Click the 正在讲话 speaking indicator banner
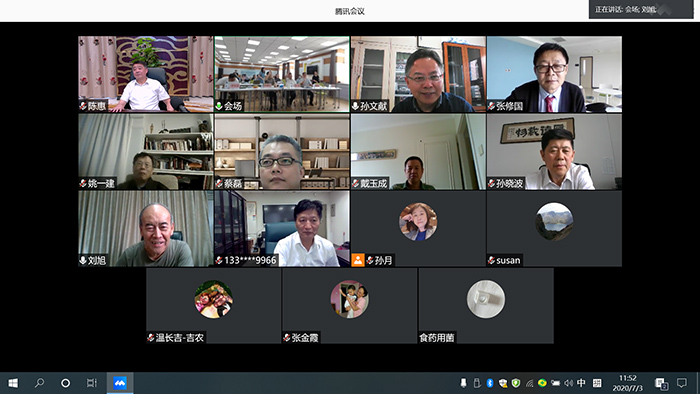The image size is (700, 394). 641,9
